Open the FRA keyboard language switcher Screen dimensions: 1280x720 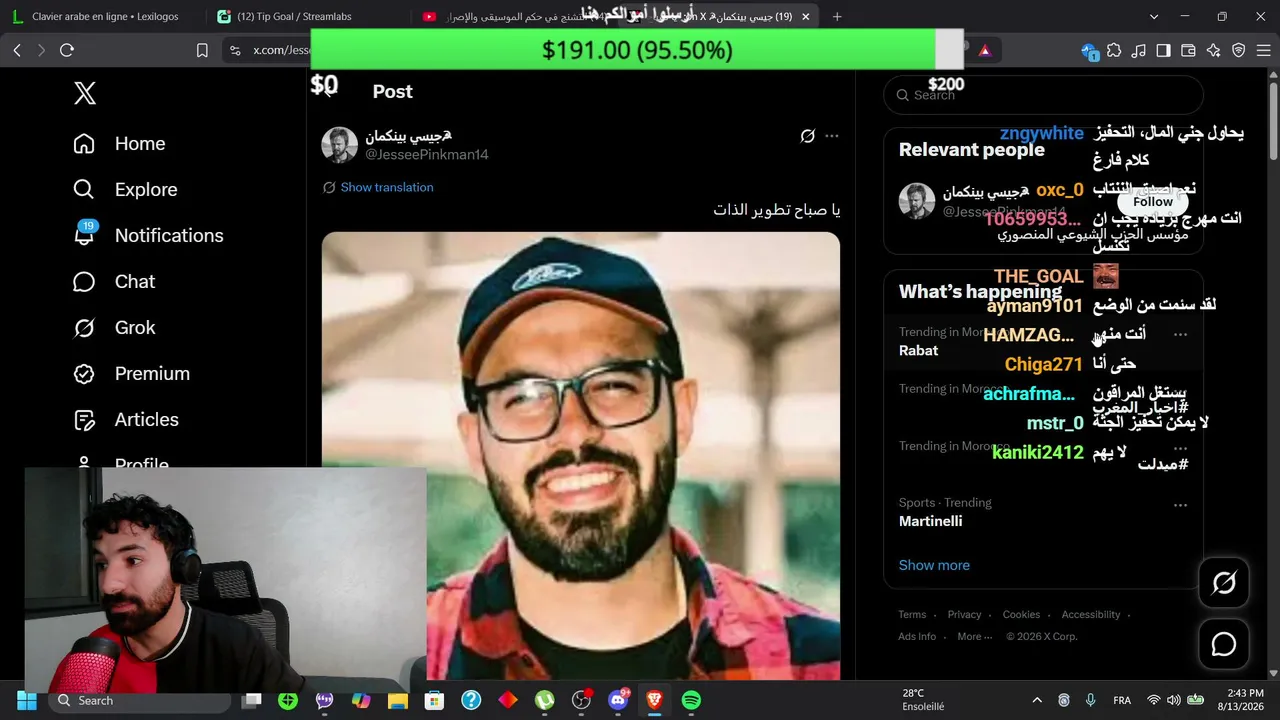(1122, 701)
